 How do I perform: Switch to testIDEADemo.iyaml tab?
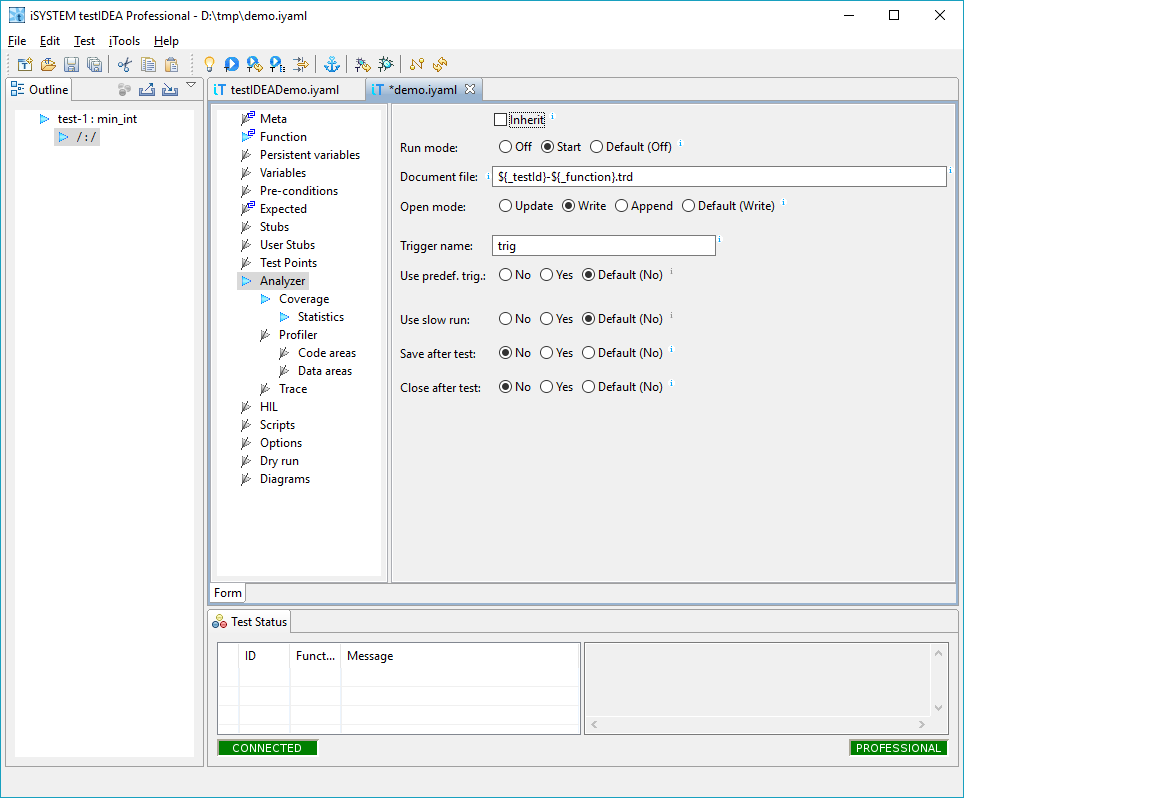click(284, 90)
